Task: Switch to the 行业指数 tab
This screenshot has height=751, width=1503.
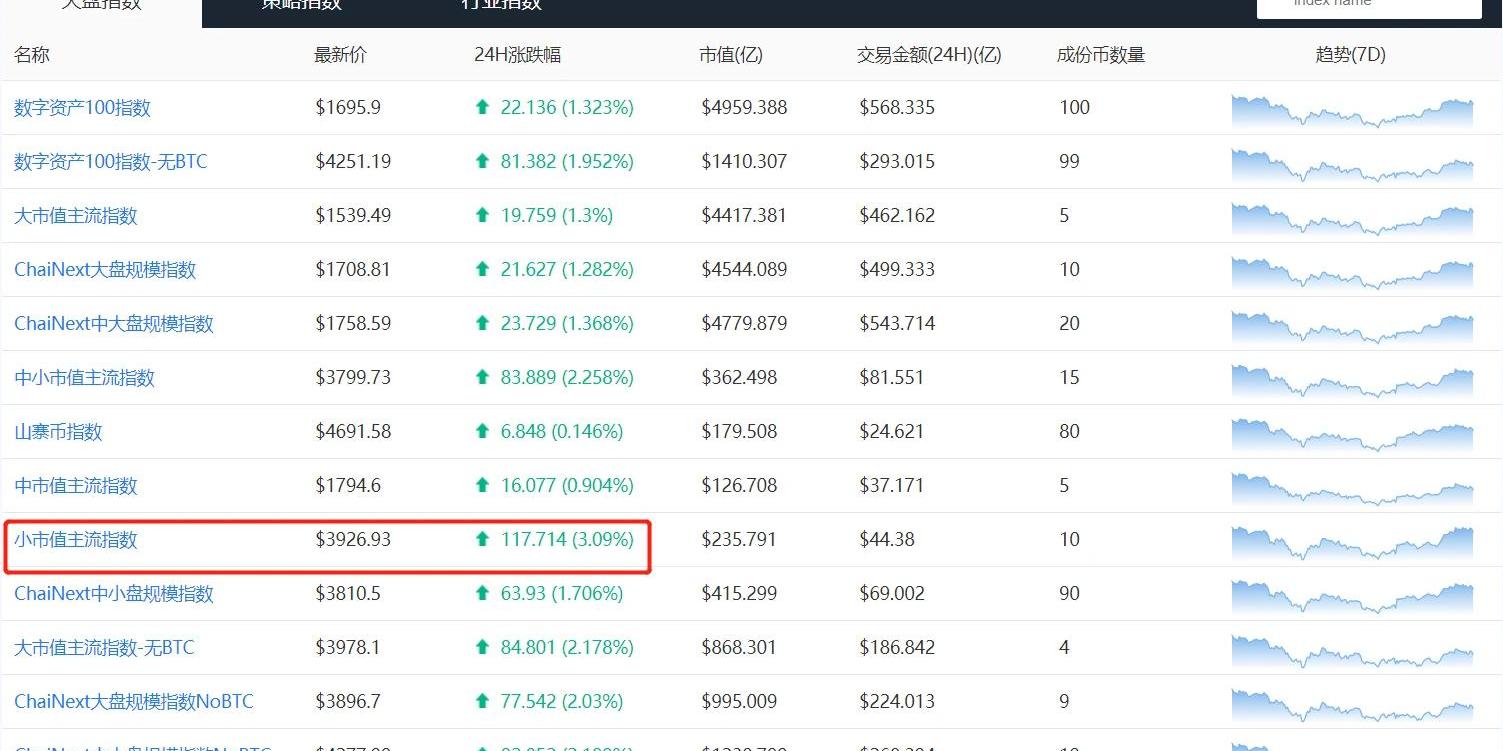Action: pos(501,5)
